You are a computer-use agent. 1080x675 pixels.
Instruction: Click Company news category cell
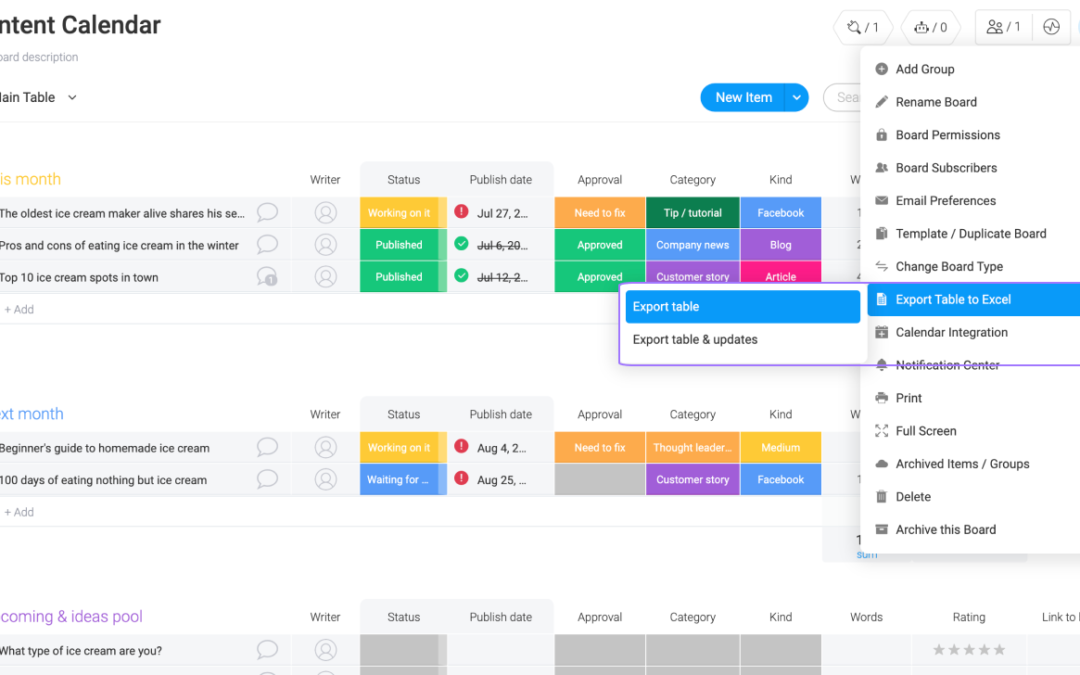coord(693,245)
